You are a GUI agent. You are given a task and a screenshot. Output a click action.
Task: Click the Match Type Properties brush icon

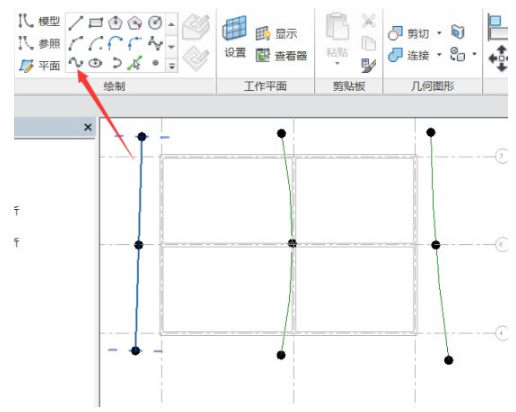tap(369, 65)
